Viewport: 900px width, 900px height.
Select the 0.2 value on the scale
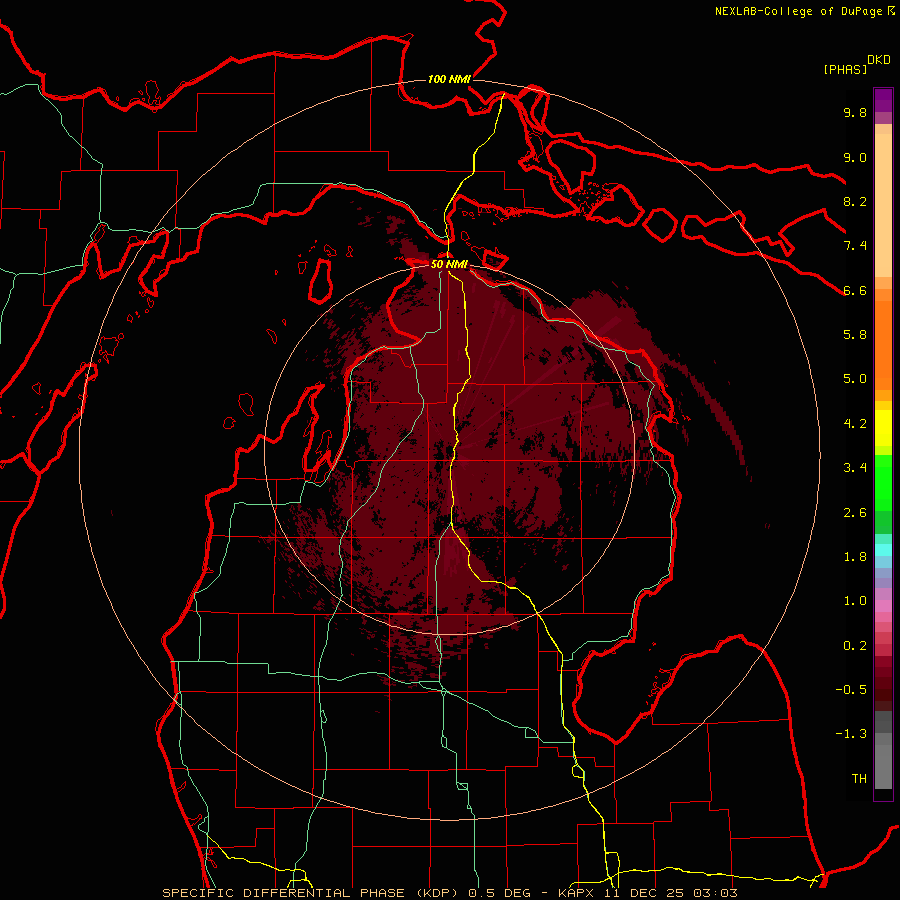click(855, 646)
